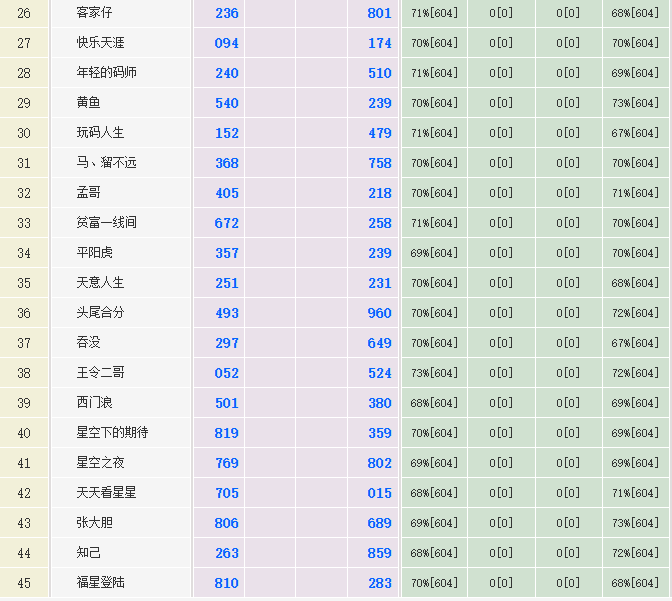672x601 pixels.
Task: Click the 西门浪 name link
Action: [95, 403]
